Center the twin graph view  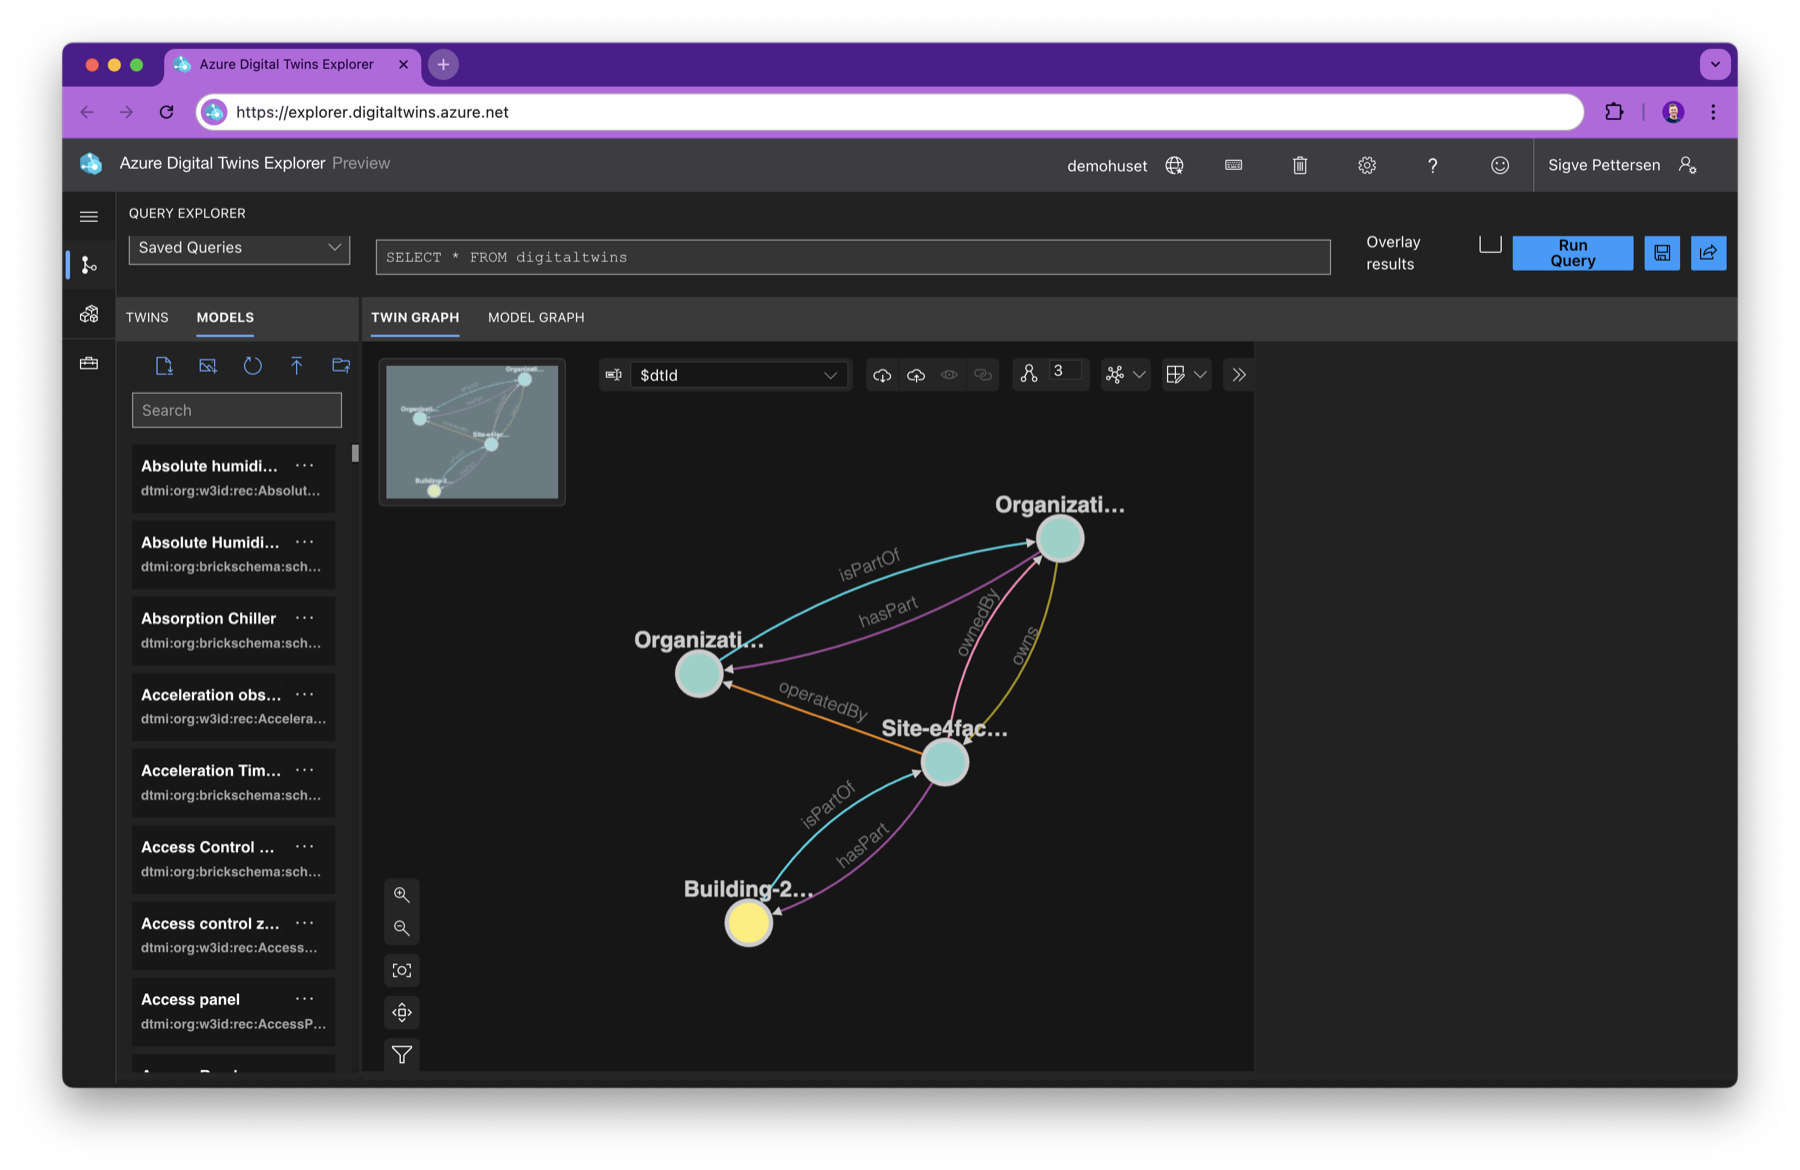click(x=402, y=1012)
